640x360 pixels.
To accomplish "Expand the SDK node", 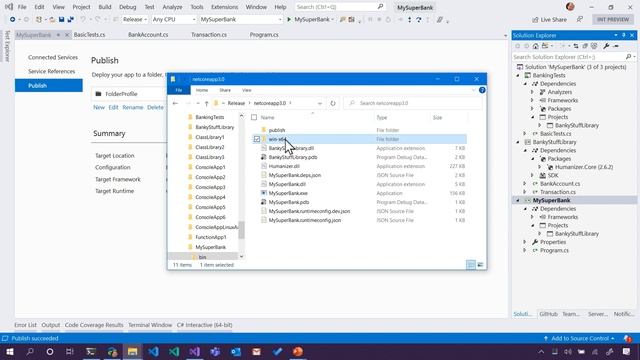I will point(532,175).
